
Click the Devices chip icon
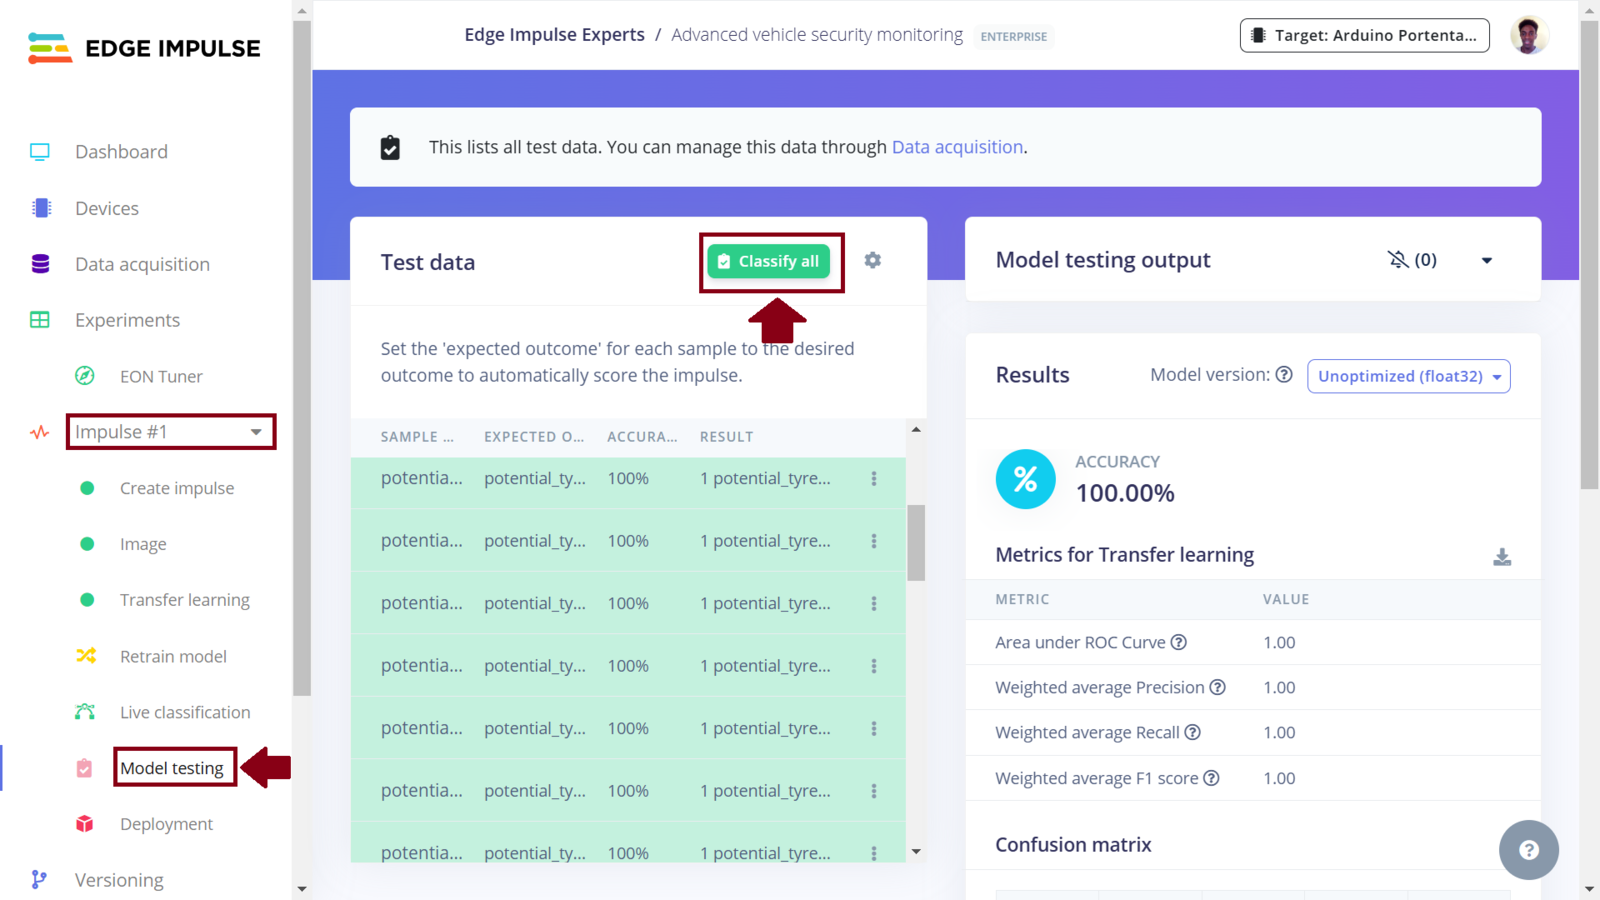click(41, 208)
